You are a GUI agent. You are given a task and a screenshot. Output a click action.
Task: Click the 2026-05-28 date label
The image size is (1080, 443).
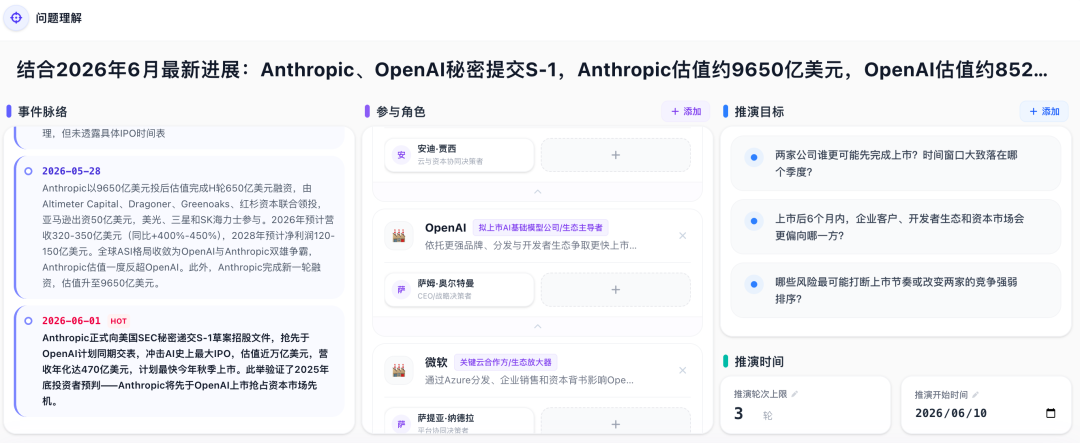[72, 171]
